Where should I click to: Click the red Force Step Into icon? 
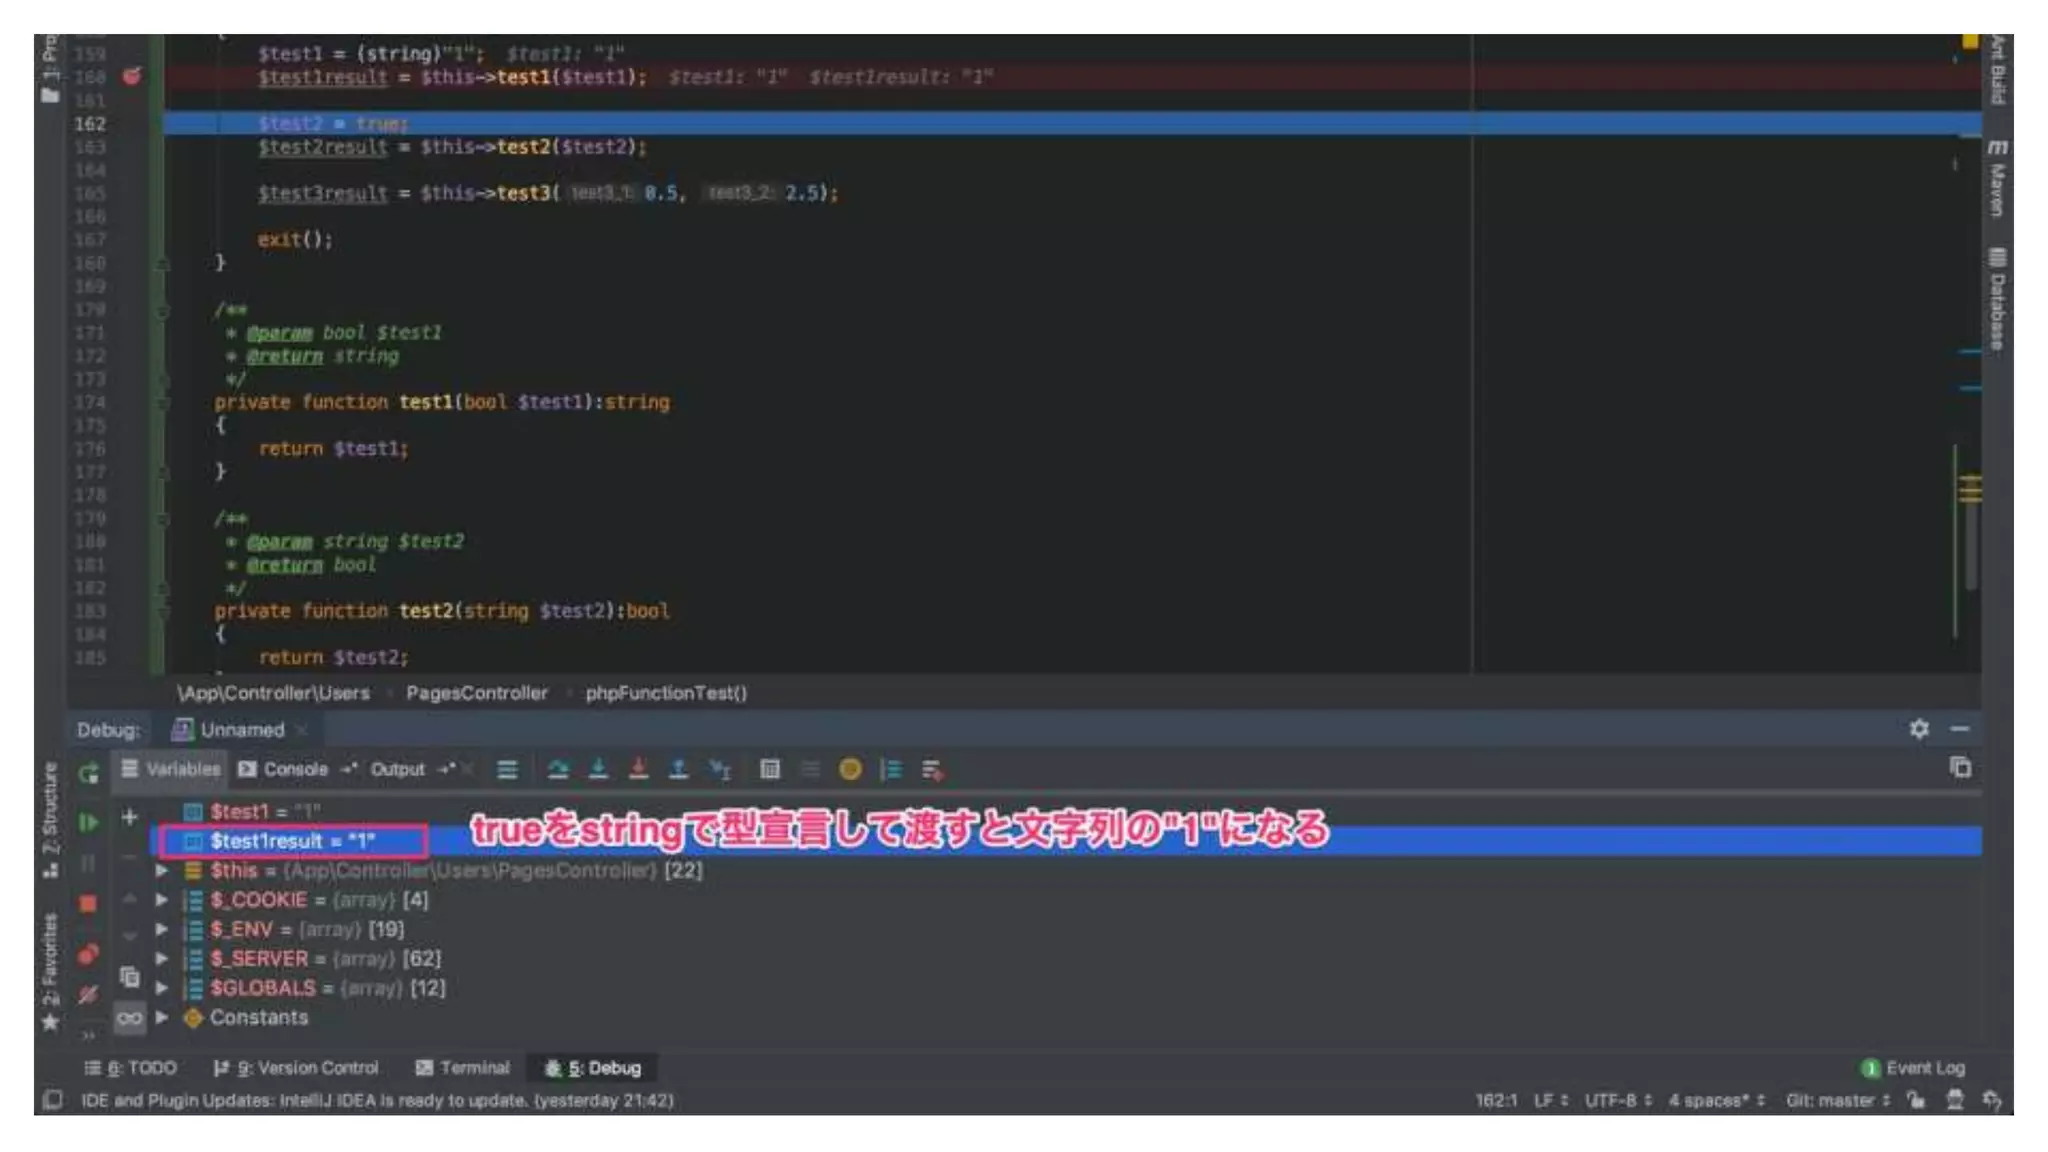[x=638, y=769]
